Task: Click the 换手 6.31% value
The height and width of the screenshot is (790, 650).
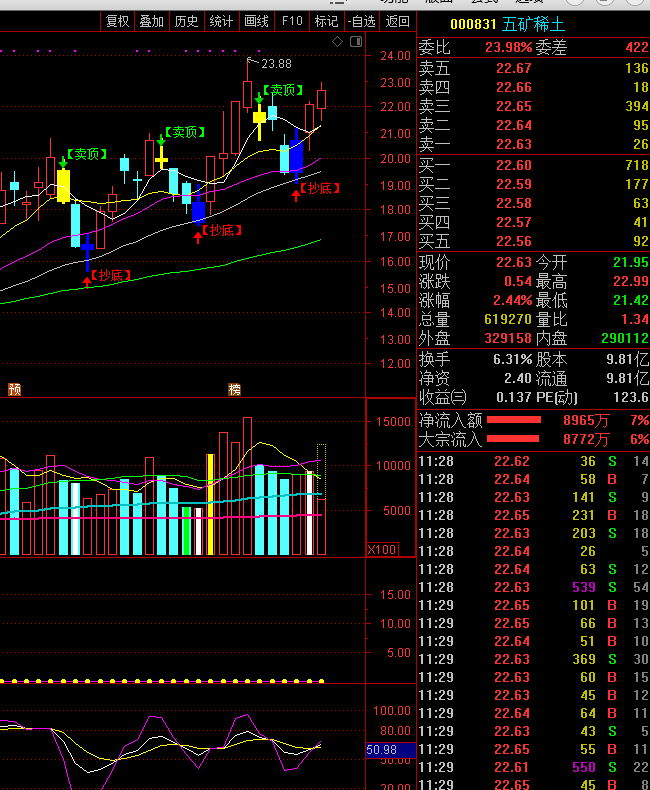Action: (512, 359)
